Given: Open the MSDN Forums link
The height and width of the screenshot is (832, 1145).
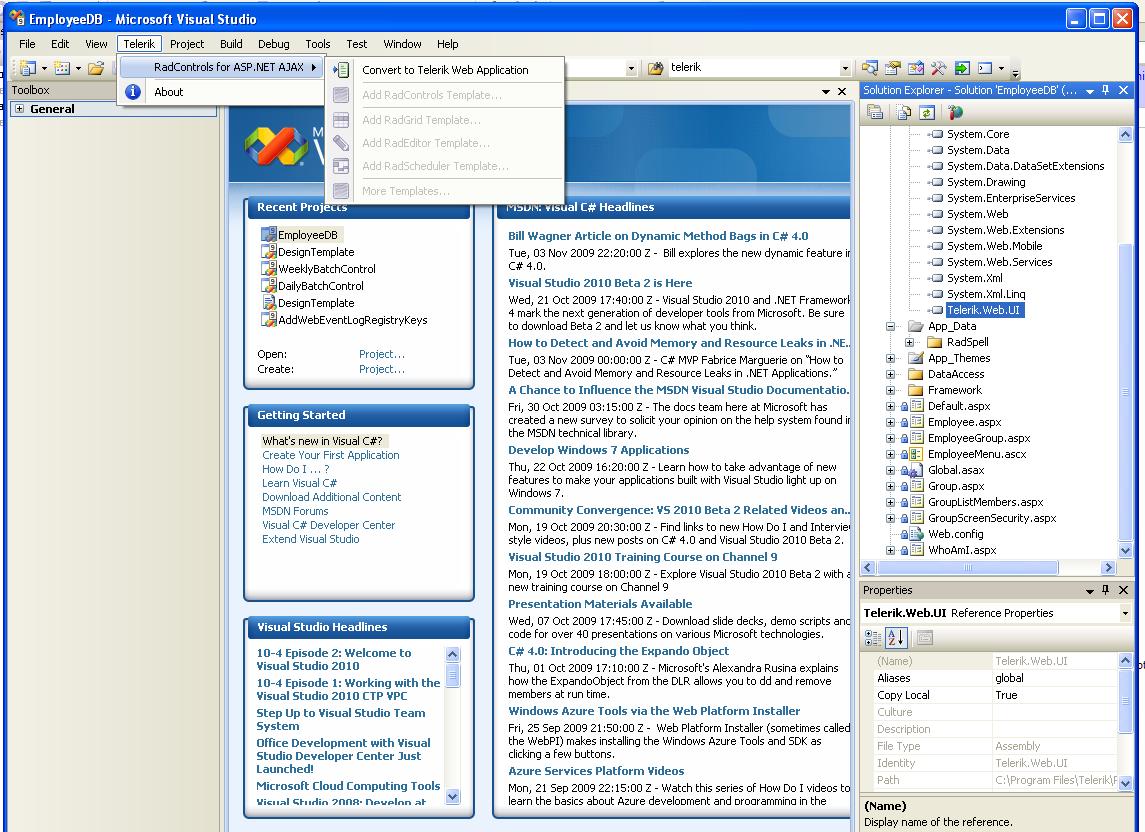Looking at the screenshot, I should [295, 511].
